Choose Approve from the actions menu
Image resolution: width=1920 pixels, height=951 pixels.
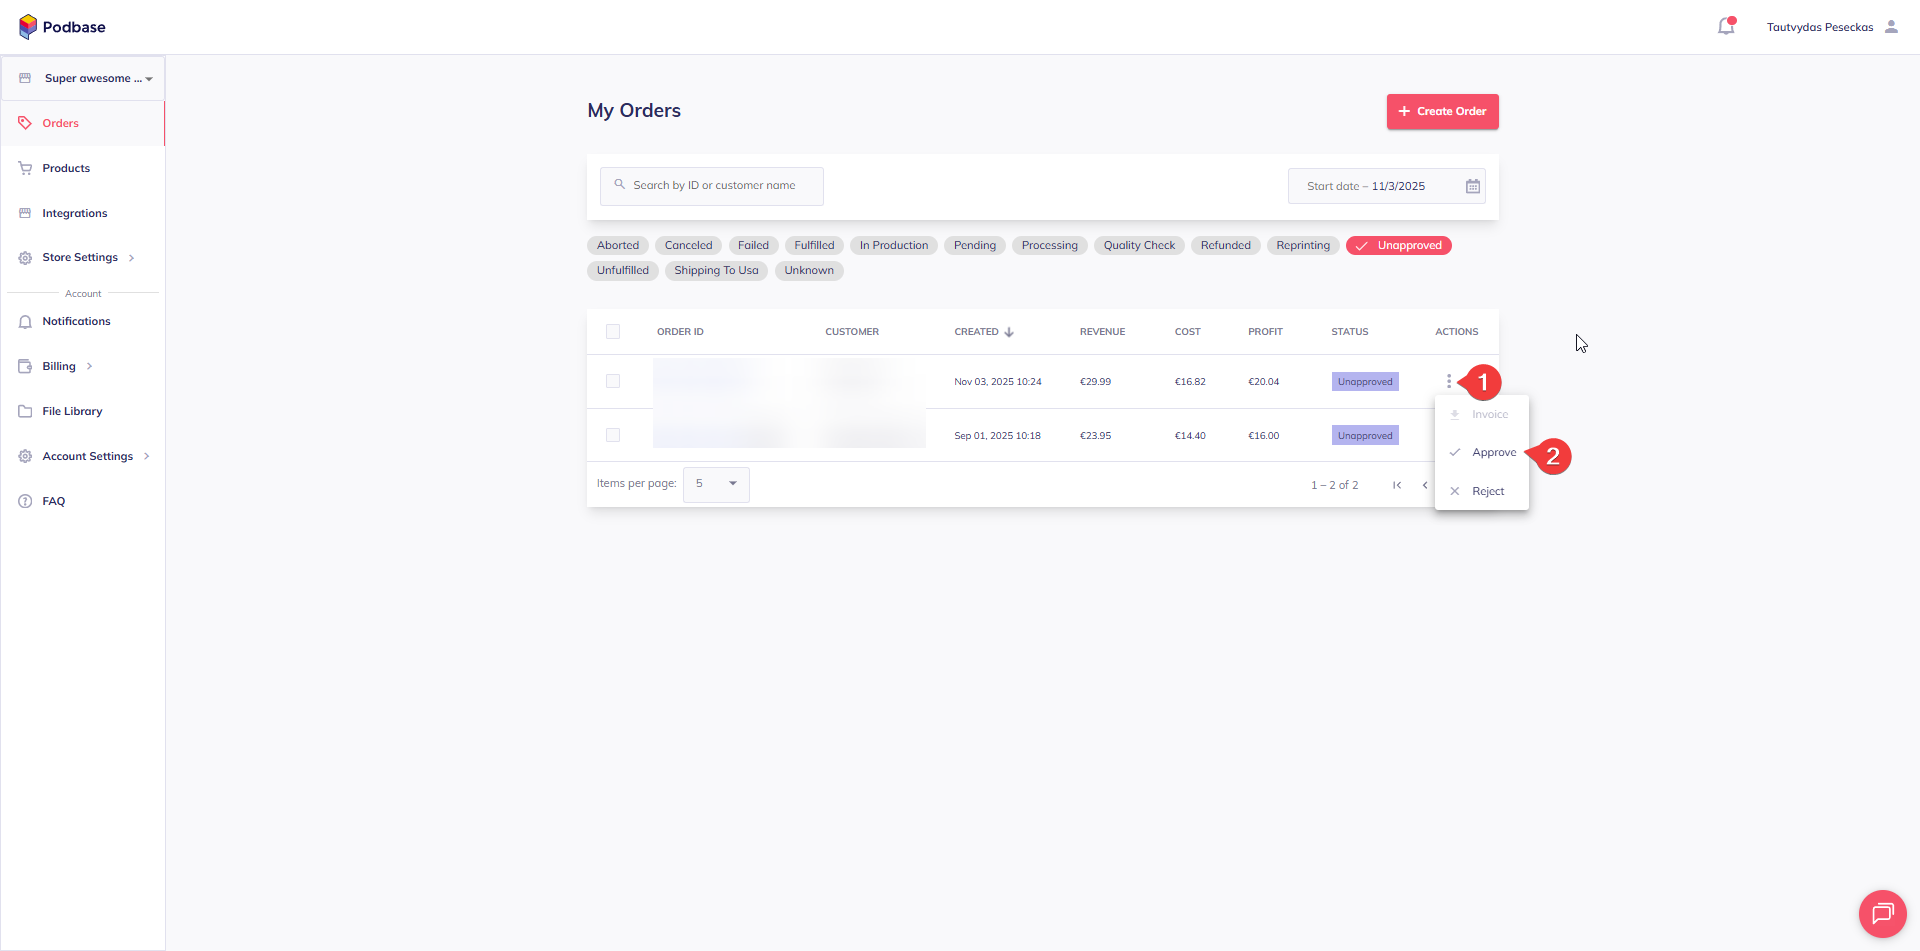(x=1493, y=453)
